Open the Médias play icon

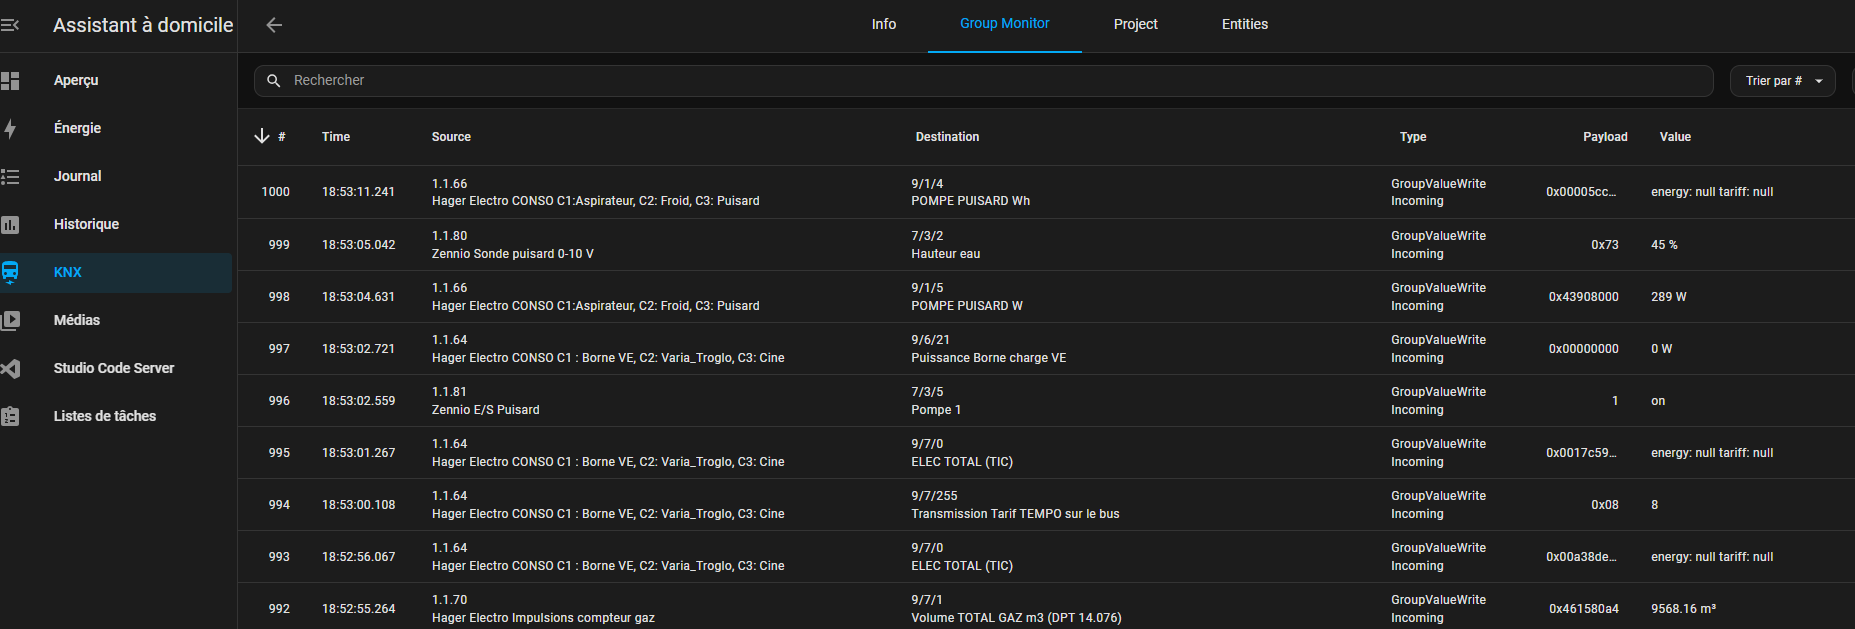point(10,320)
